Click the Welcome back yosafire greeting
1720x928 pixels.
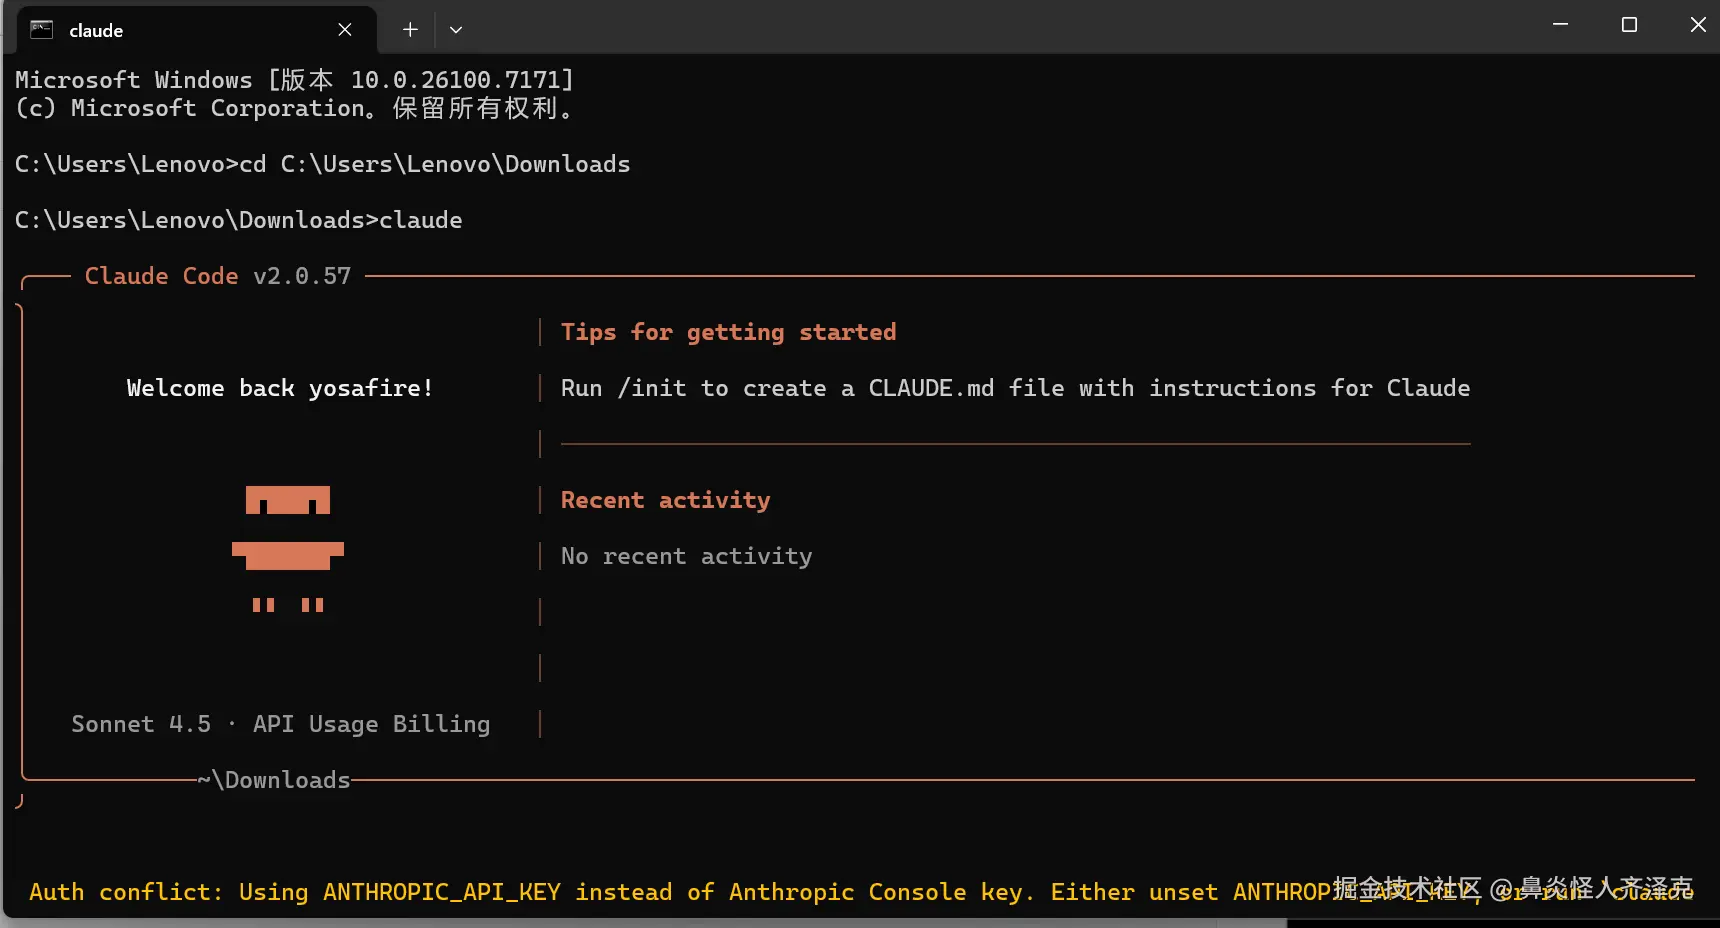point(280,388)
